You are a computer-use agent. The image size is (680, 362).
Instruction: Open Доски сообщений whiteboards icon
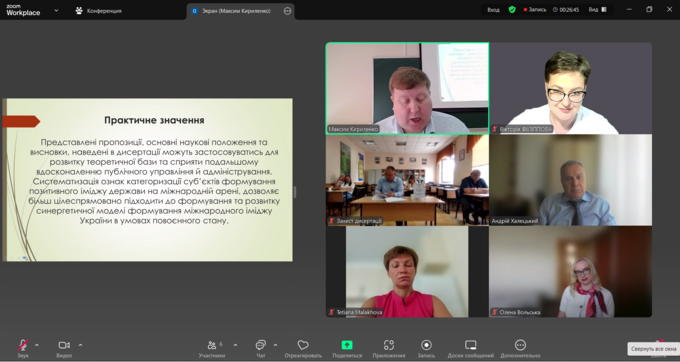pos(471,345)
